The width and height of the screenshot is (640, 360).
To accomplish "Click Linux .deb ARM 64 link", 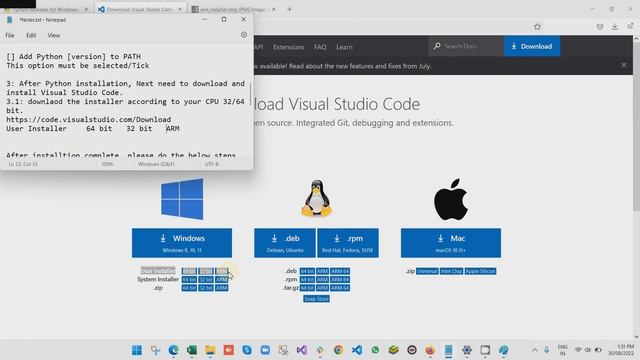I will (340, 271).
